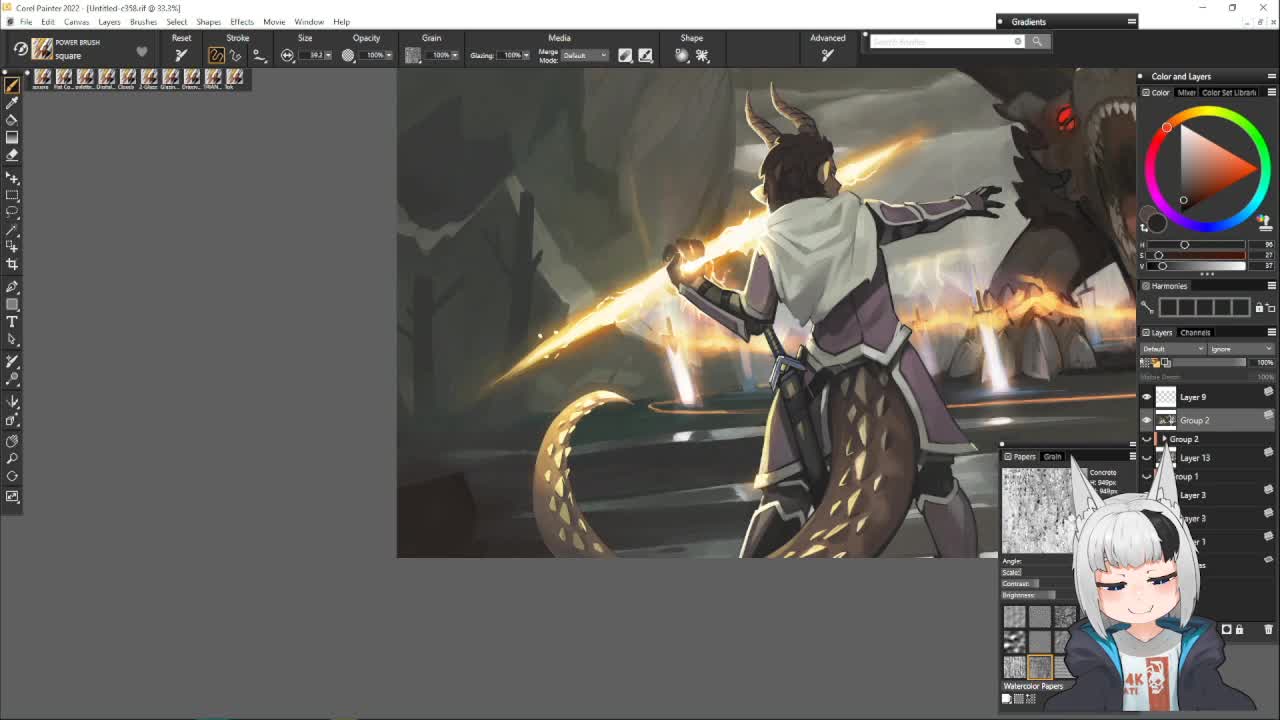Open the Merge Mode dropdown
Image resolution: width=1280 pixels, height=720 pixels.
[x=585, y=56]
